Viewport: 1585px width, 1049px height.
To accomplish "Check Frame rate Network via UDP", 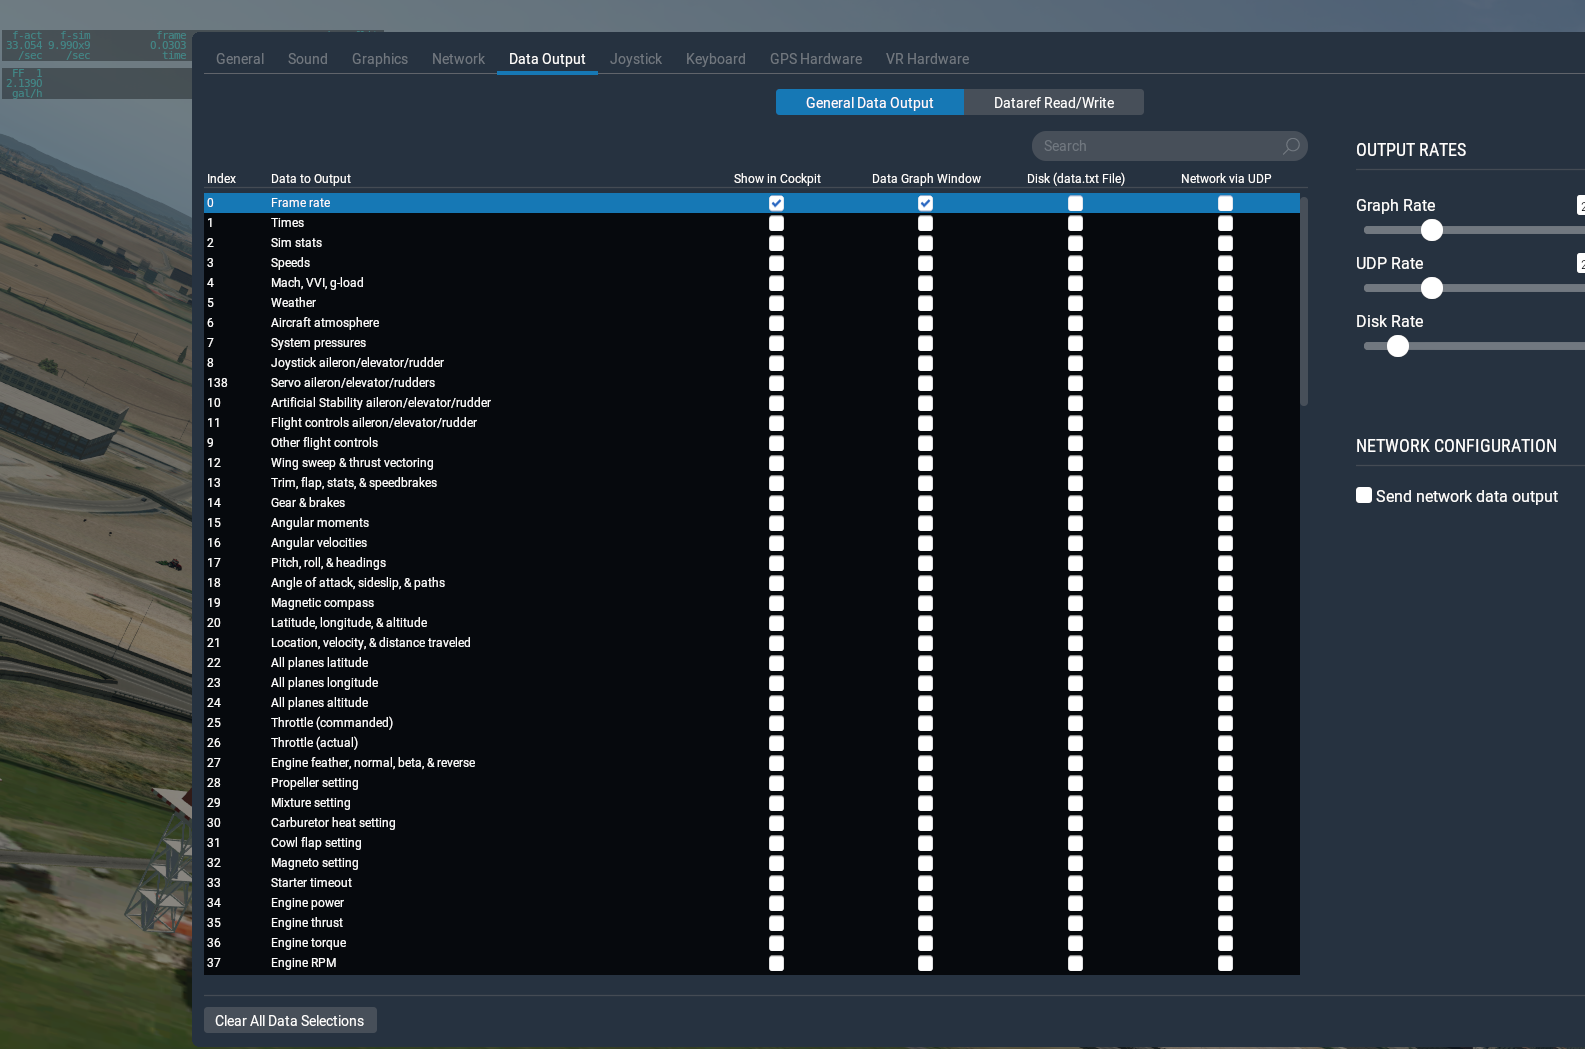I will pos(1225,203).
